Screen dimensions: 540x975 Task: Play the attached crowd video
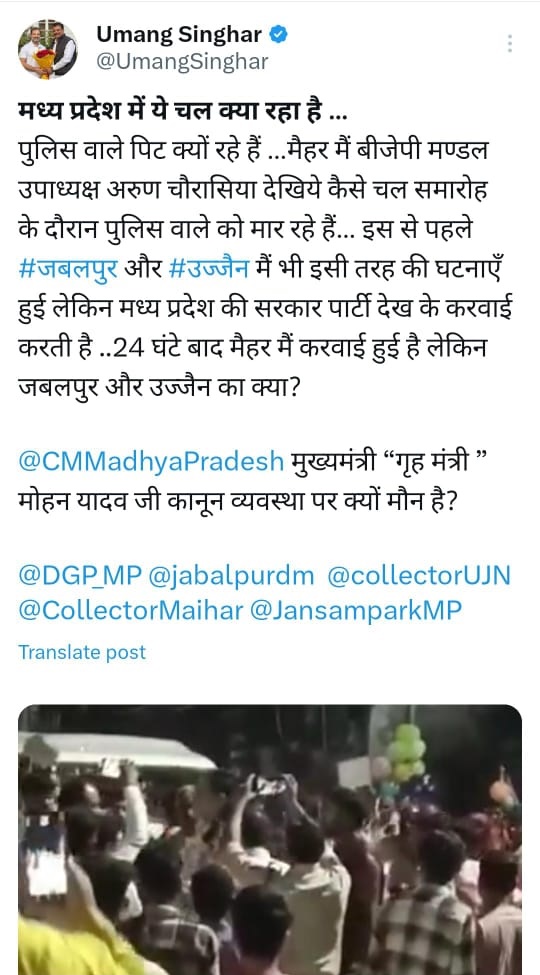[270, 839]
